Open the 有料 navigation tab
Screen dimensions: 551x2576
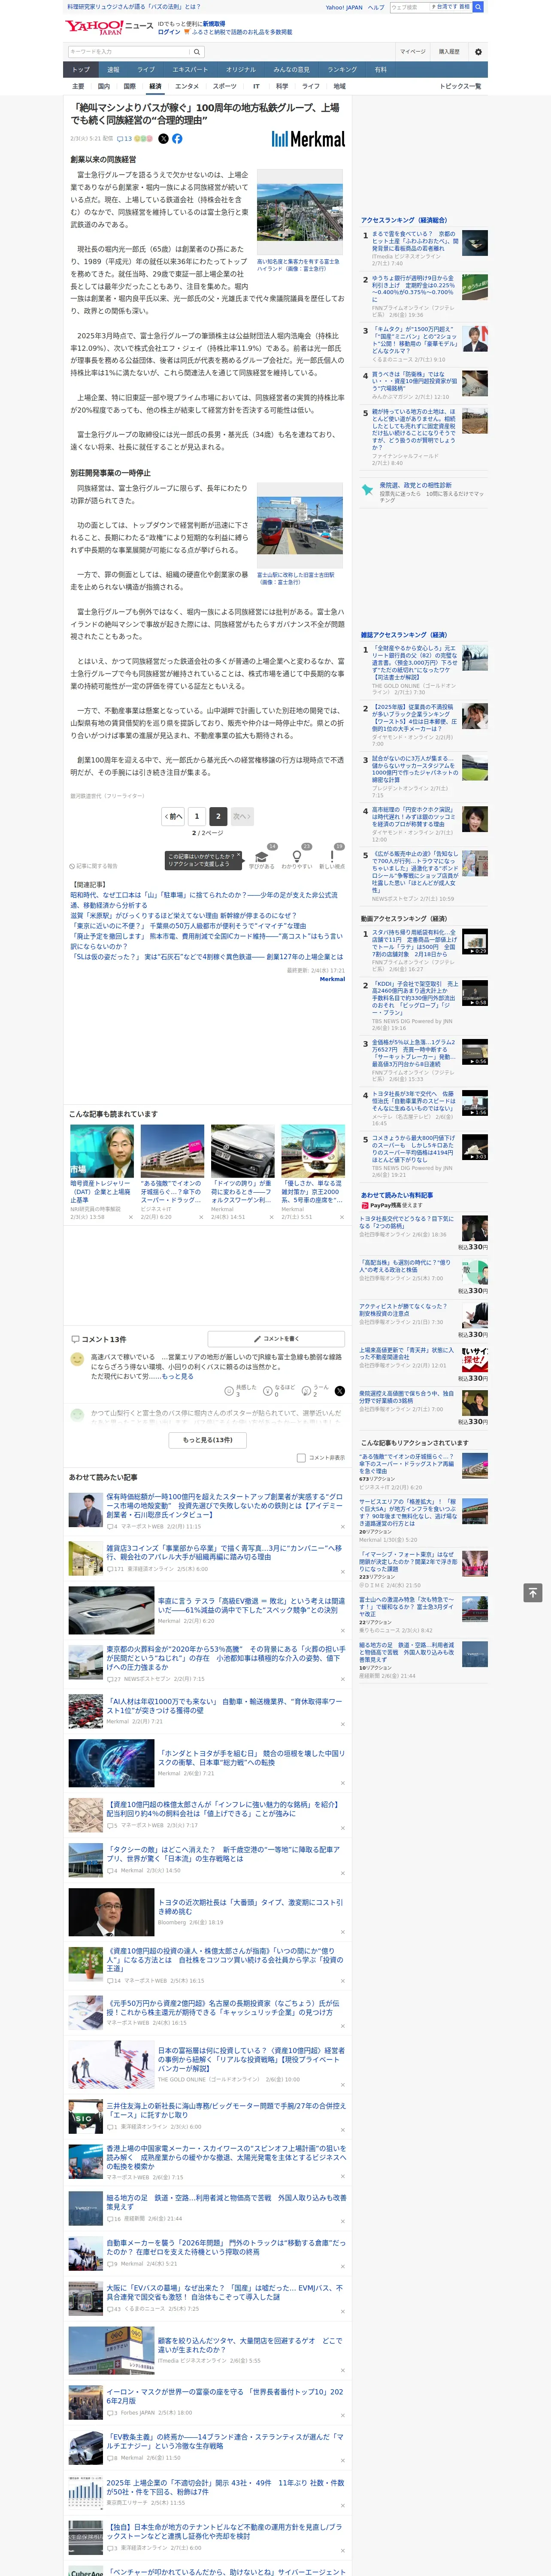tap(380, 70)
